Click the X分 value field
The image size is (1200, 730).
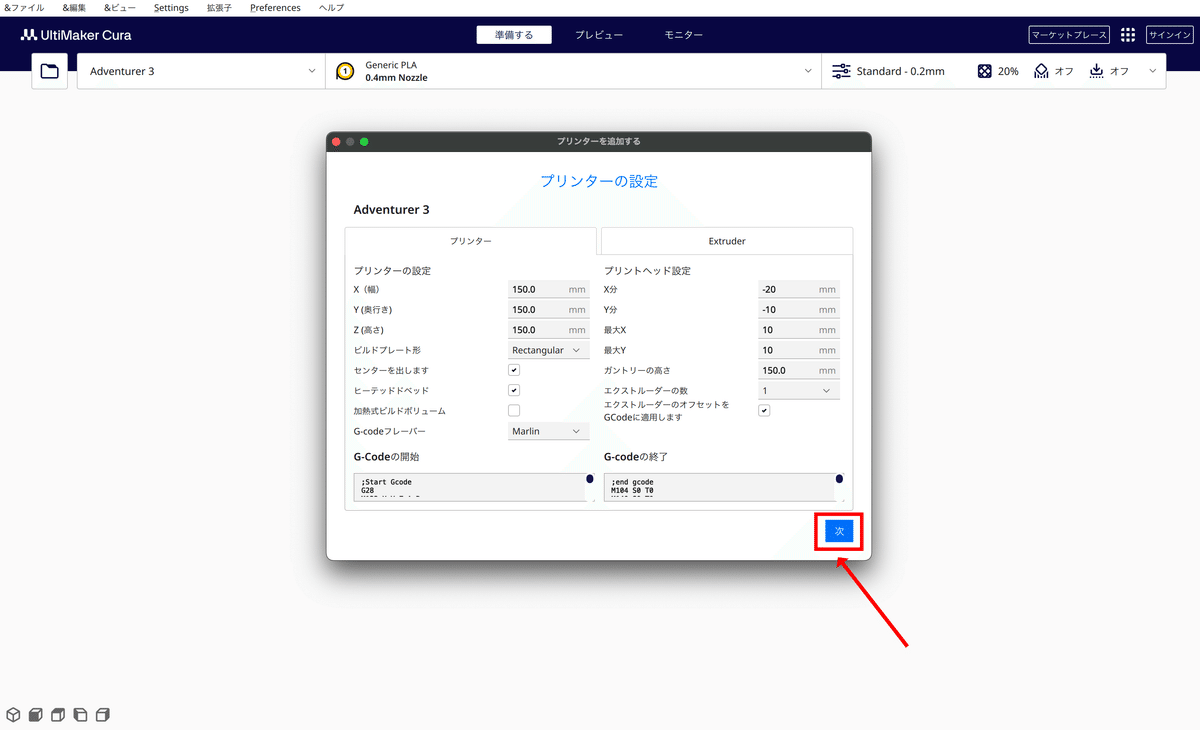click(799, 289)
